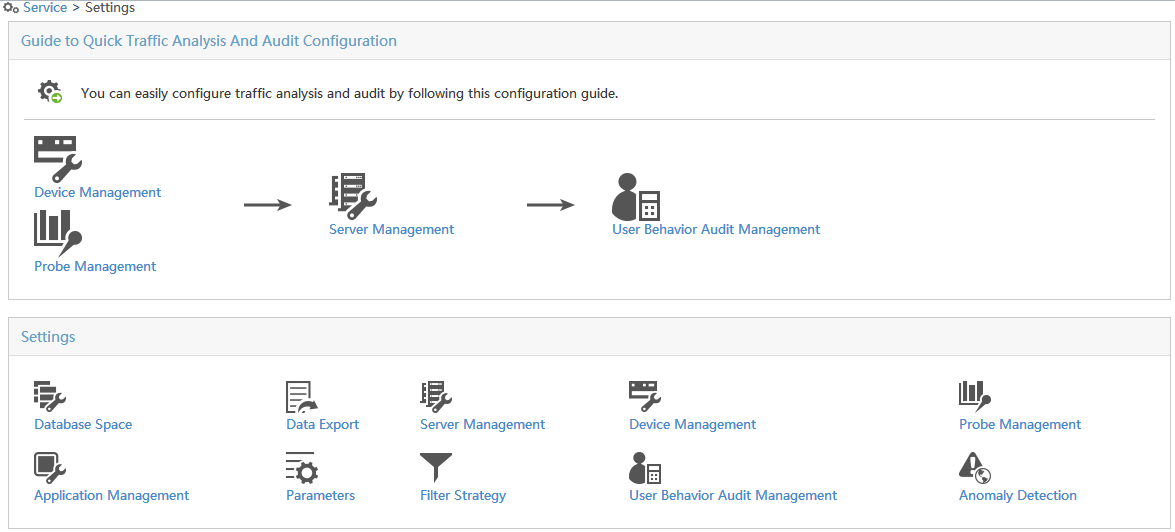Select the Probe Management icon in the guide

coord(58,232)
